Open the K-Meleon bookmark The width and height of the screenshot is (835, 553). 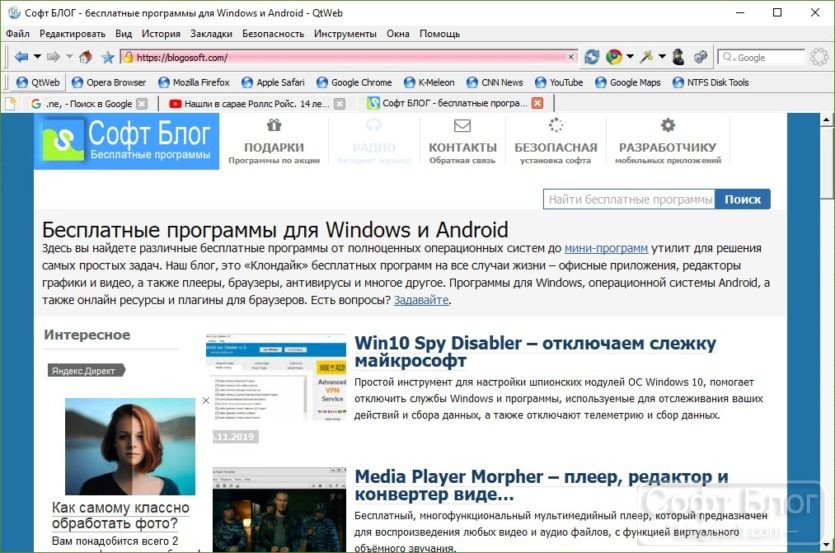click(429, 83)
